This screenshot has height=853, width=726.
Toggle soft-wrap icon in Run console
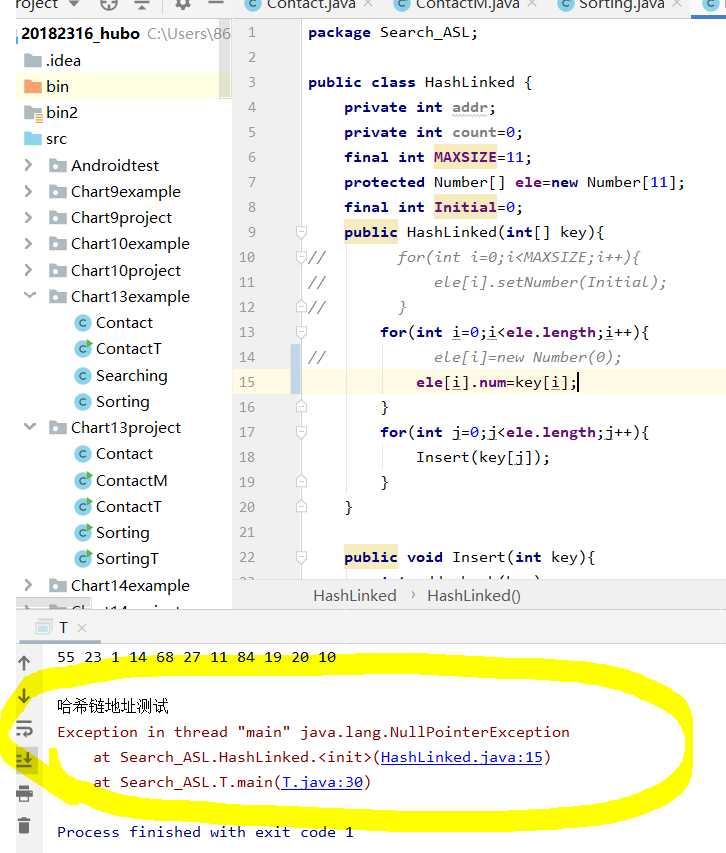point(24,728)
